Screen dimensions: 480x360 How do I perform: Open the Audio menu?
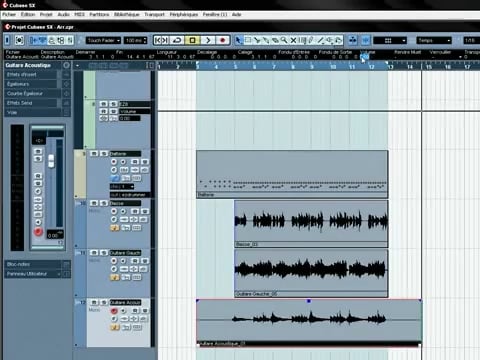(x=63, y=14)
